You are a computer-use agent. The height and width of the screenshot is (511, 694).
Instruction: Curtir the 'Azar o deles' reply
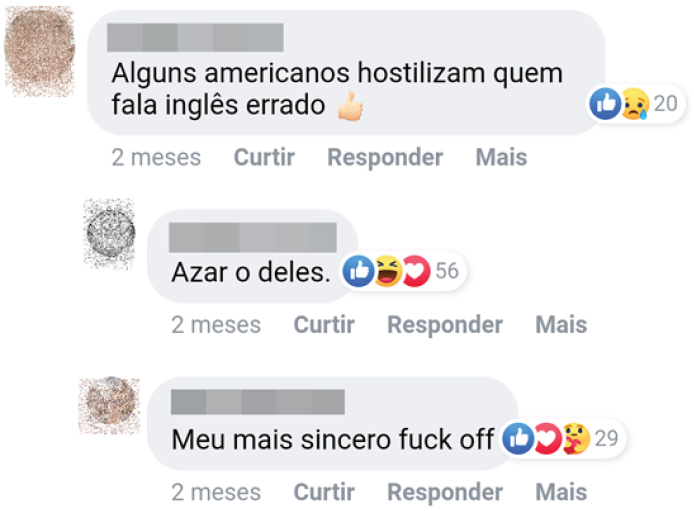[324, 325]
